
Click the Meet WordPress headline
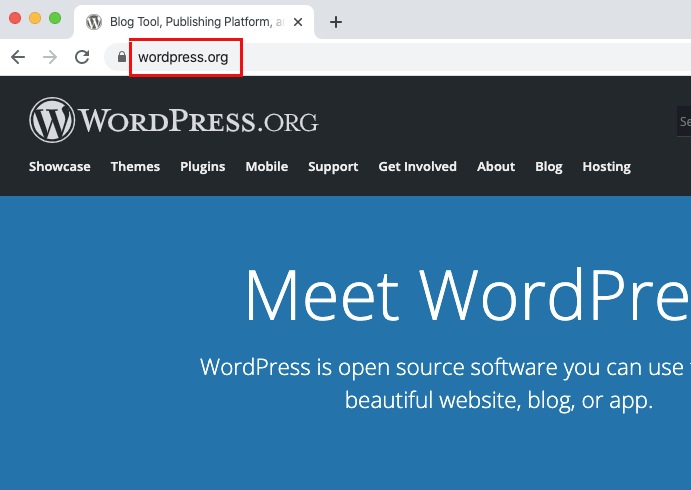click(468, 294)
